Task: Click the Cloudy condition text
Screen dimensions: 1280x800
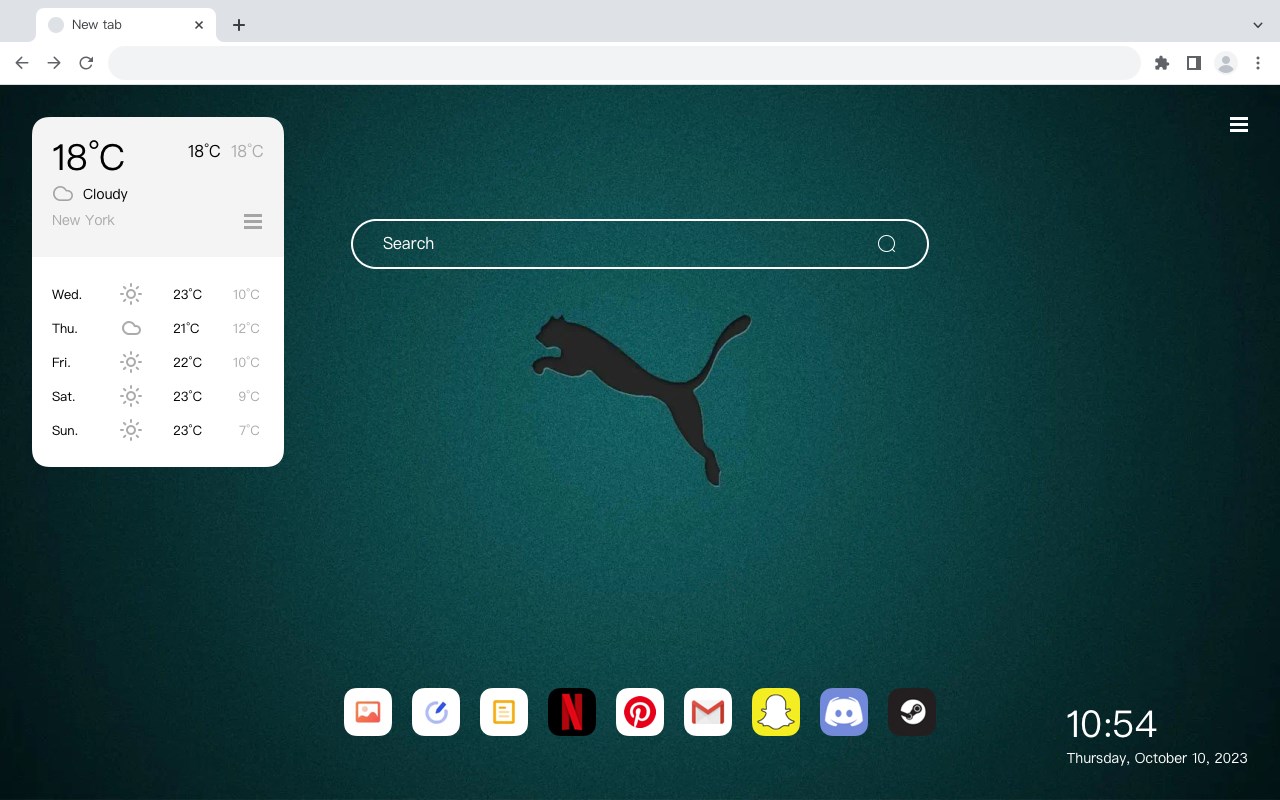Action: 105,194
